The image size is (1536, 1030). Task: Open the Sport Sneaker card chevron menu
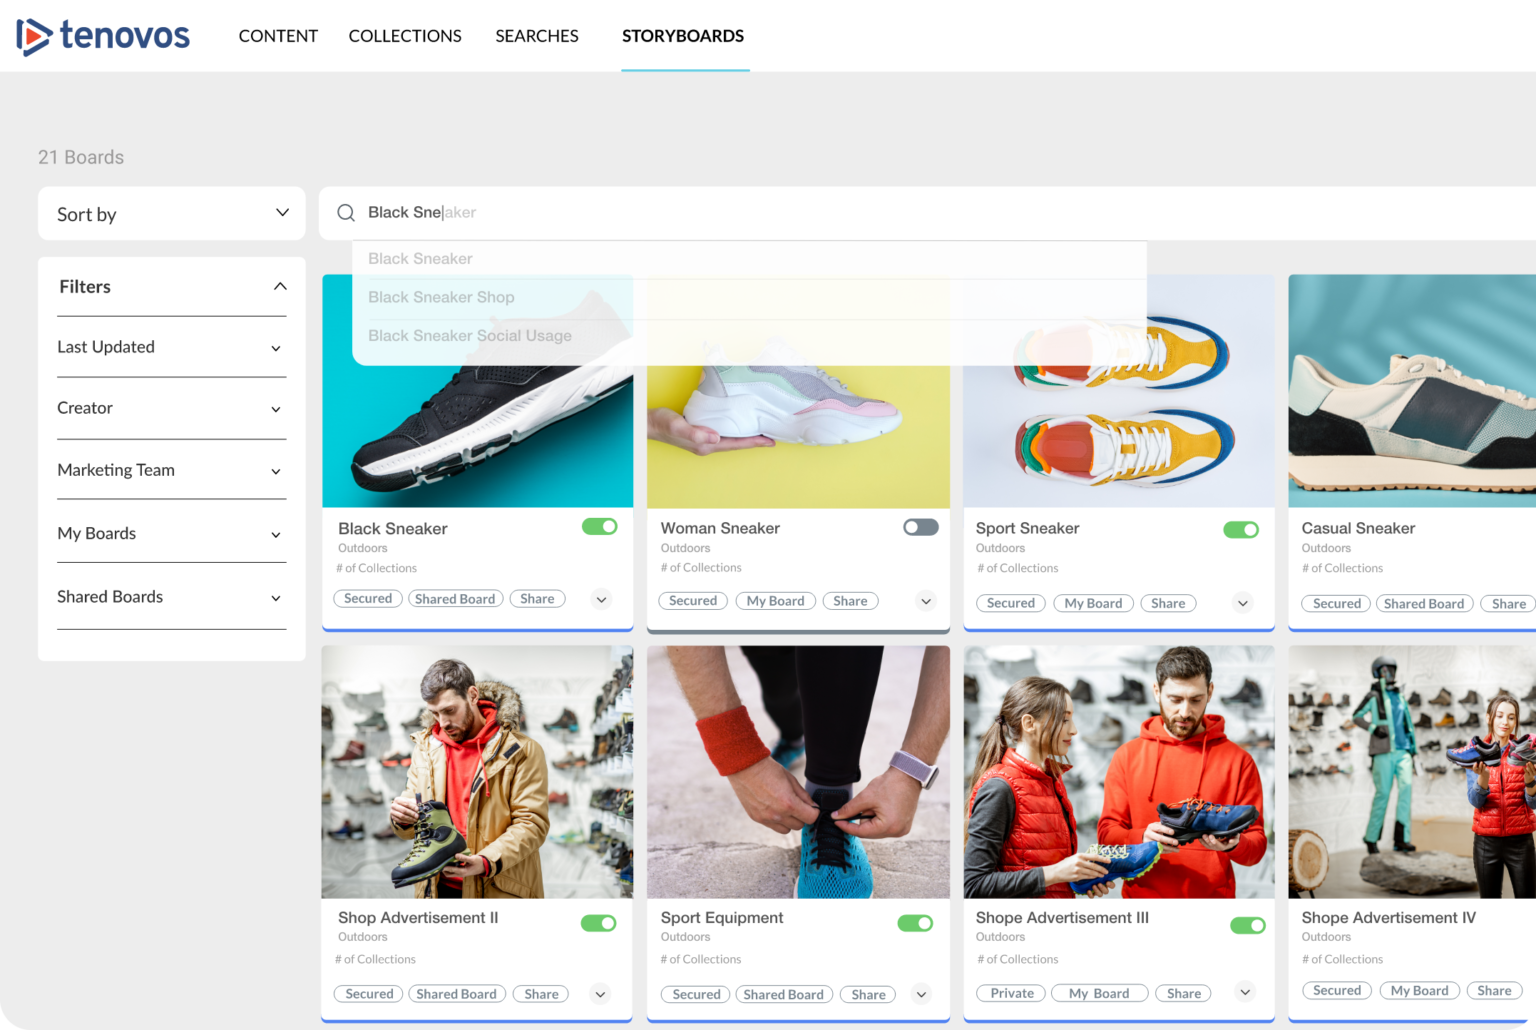tap(1242, 603)
